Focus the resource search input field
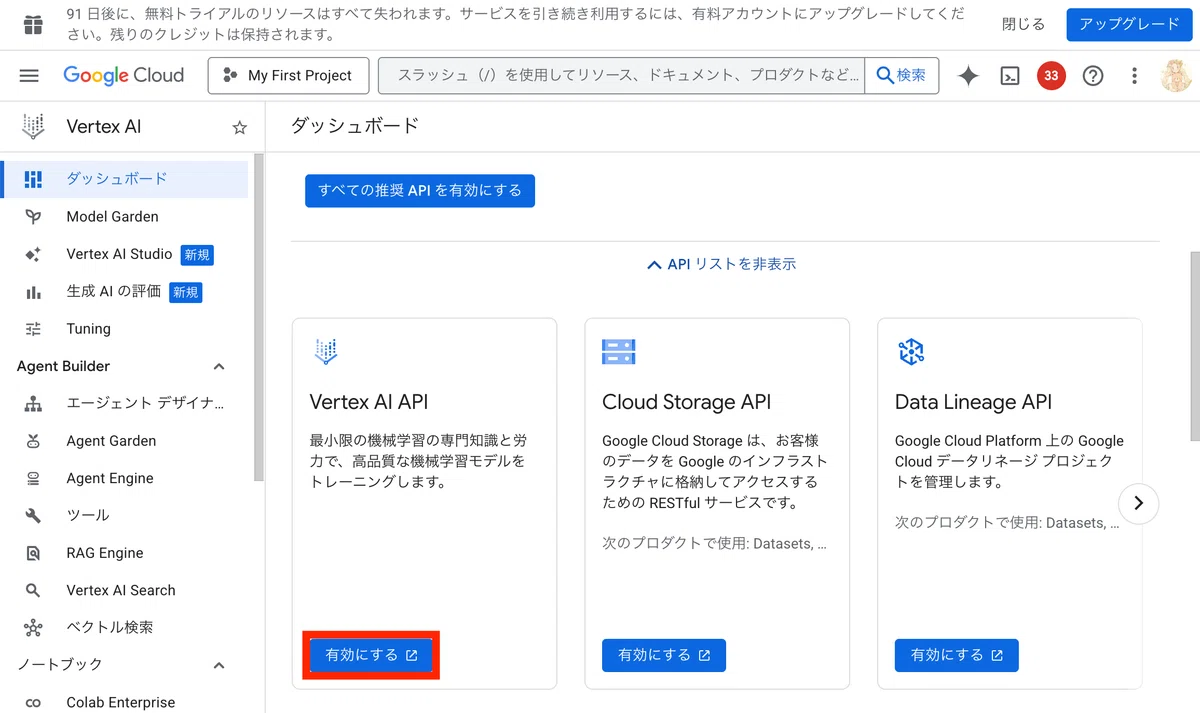This screenshot has height=713, width=1200. pyautogui.click(x=622, y=75)
